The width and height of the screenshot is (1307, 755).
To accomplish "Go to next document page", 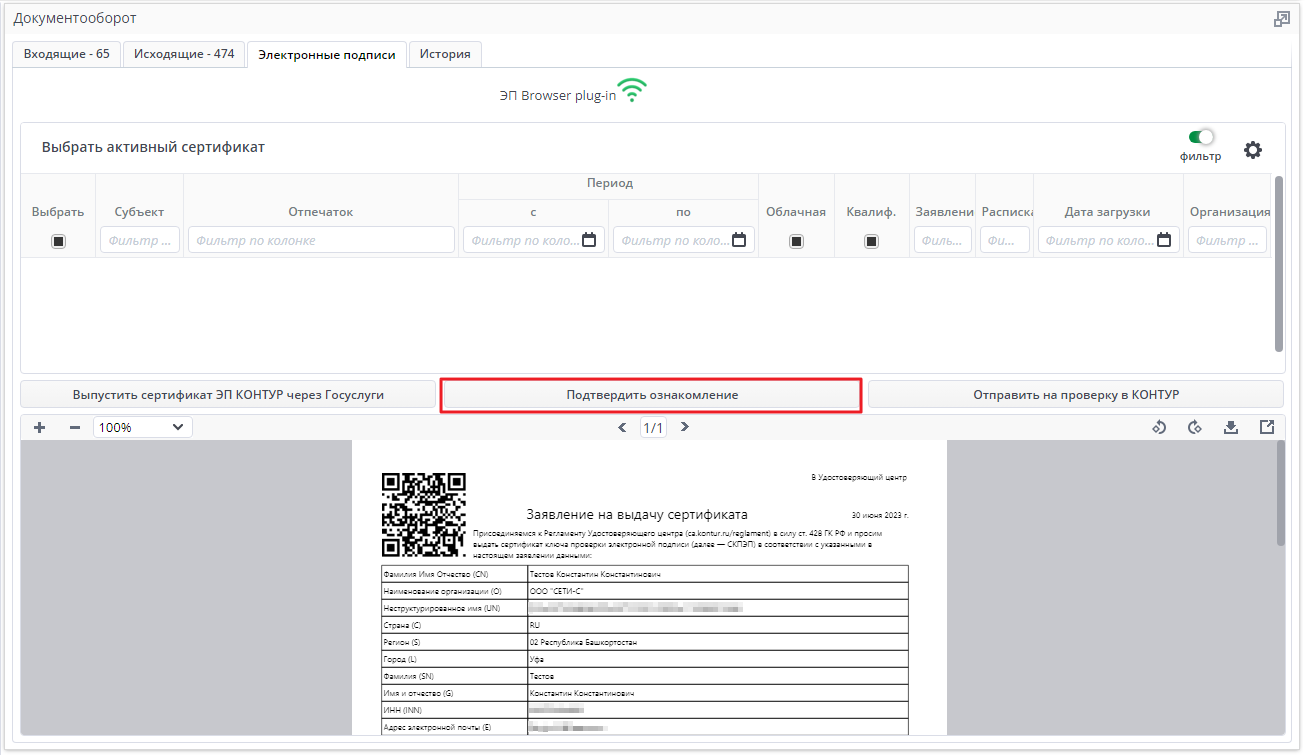I will coord(685,427).
